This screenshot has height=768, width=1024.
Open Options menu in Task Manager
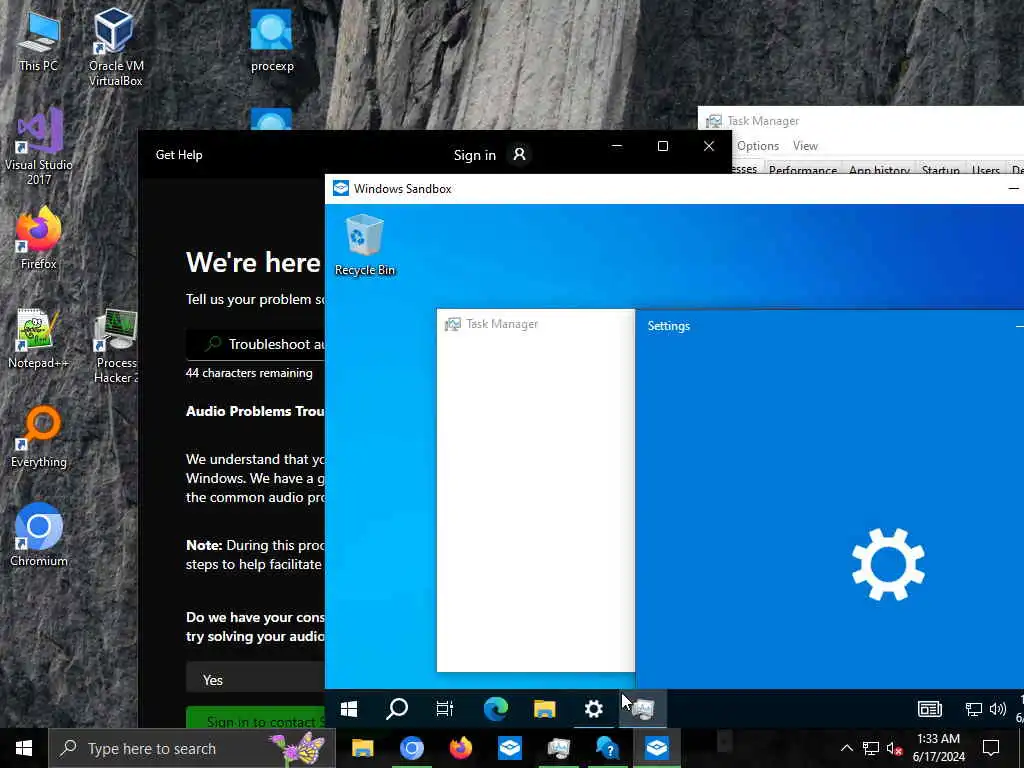[x=758, y=146]
